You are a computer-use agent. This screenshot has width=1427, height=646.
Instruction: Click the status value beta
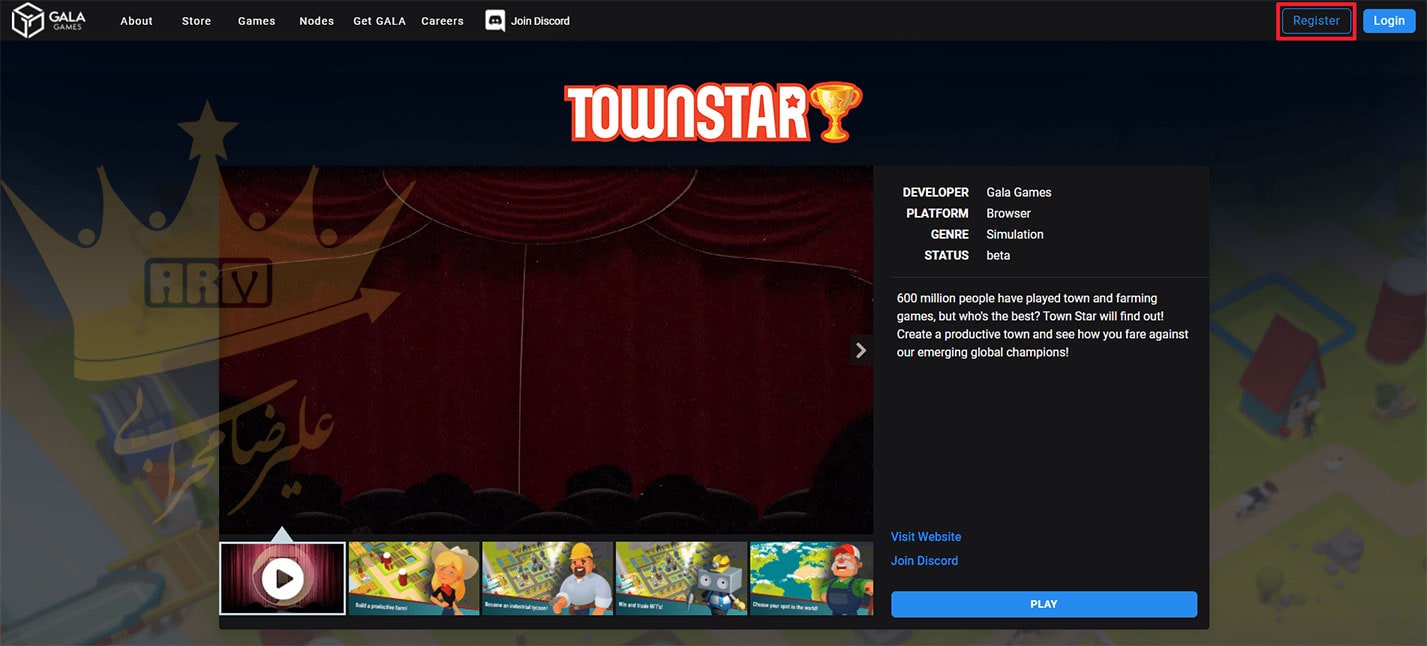pos(998,255)
